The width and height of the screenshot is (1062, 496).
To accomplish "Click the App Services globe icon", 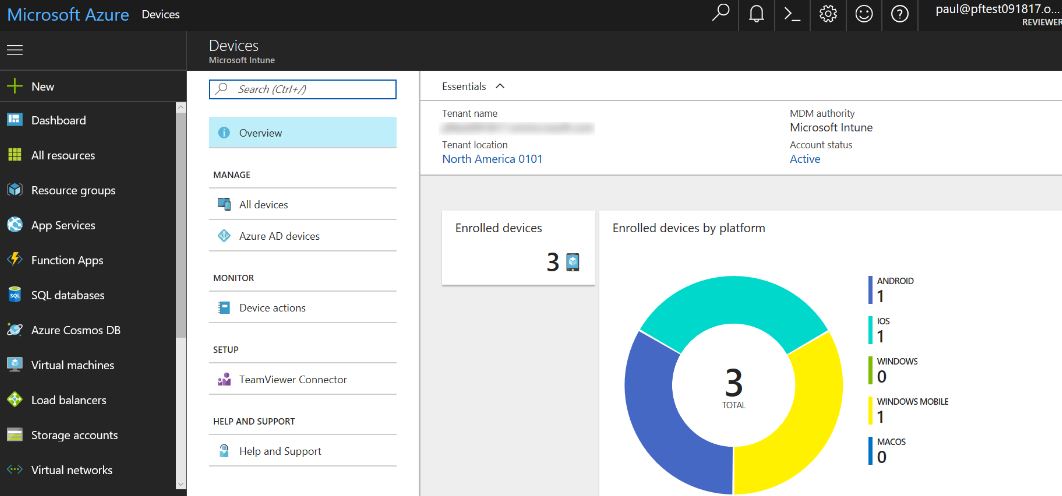I will [x=14, y=225].
